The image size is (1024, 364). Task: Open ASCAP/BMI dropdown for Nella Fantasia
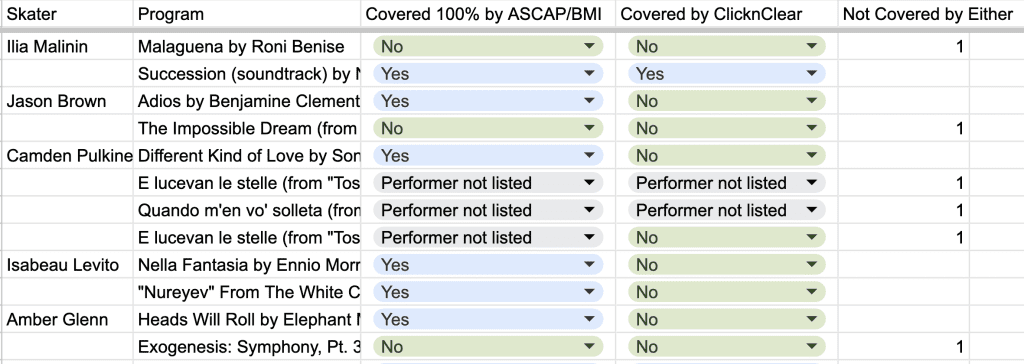coord(488,265)
